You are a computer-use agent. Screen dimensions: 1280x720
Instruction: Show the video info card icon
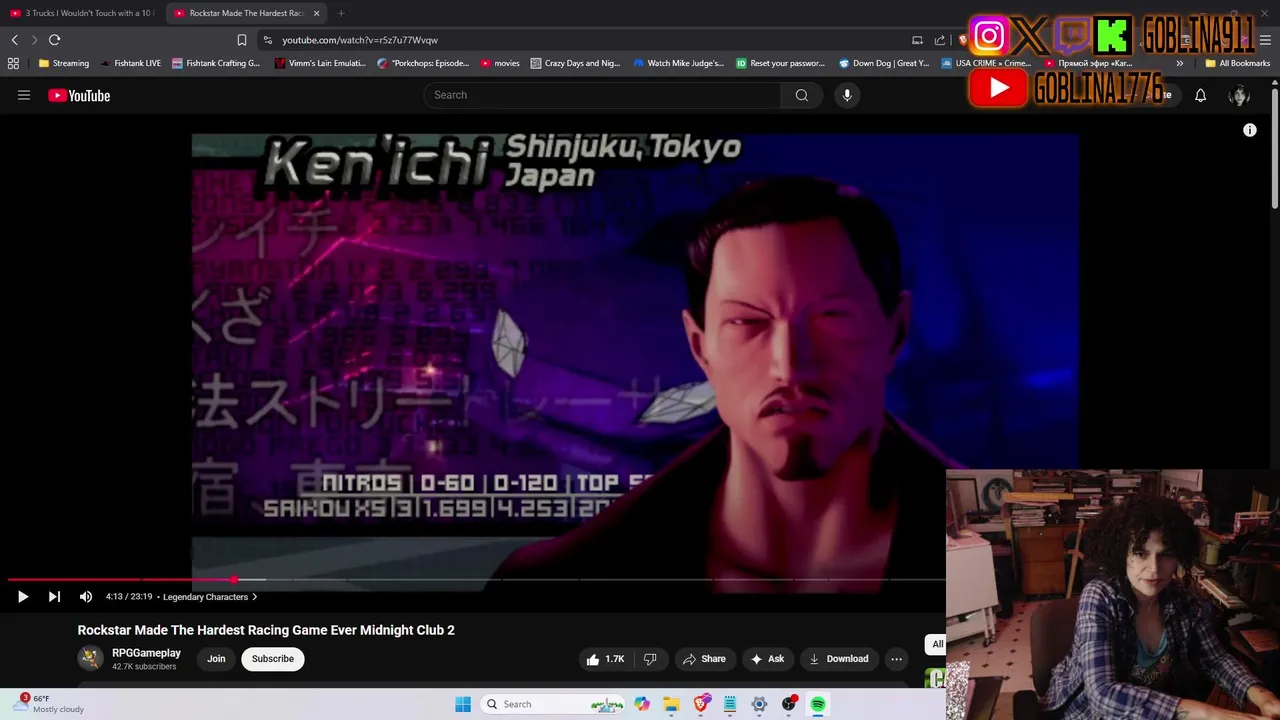point(1249,130)
